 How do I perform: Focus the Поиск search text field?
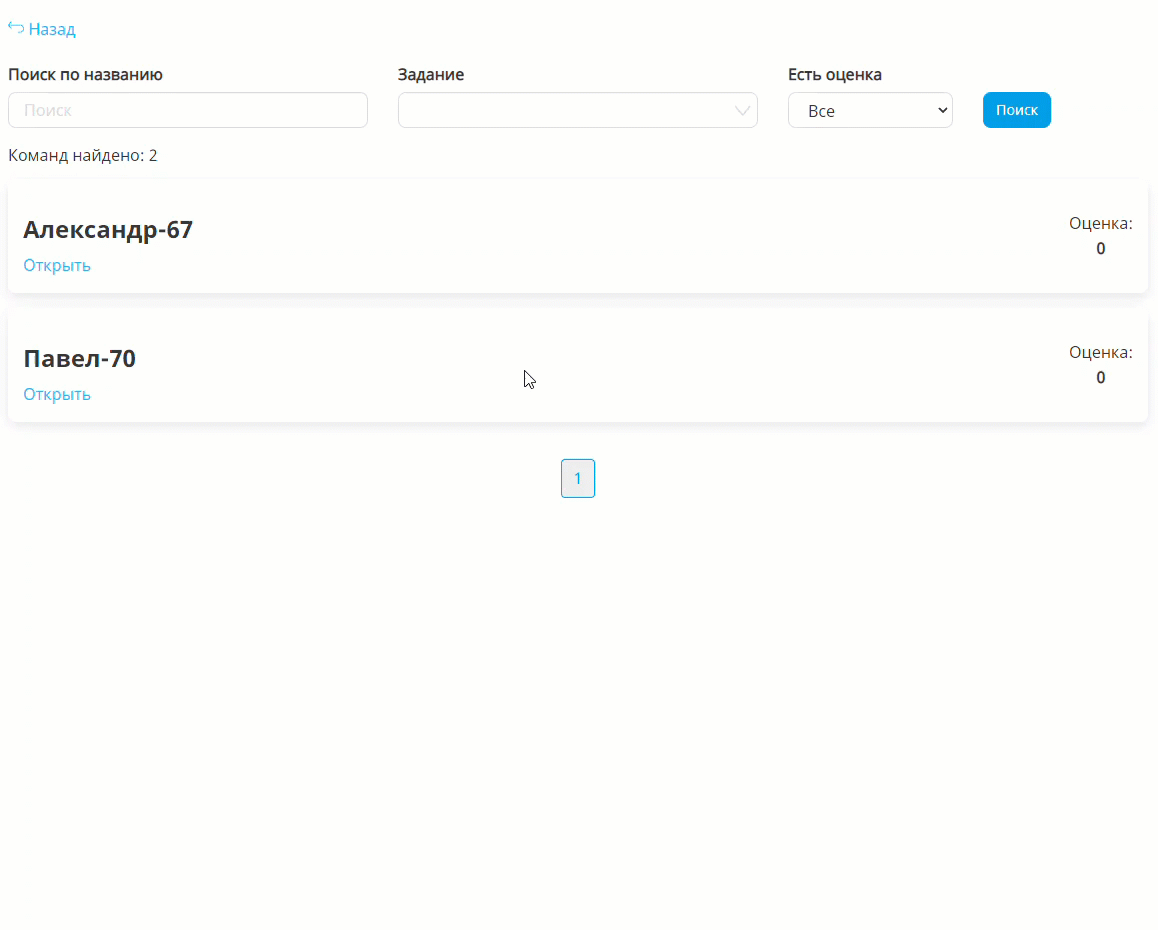click(x=188, y=110)
